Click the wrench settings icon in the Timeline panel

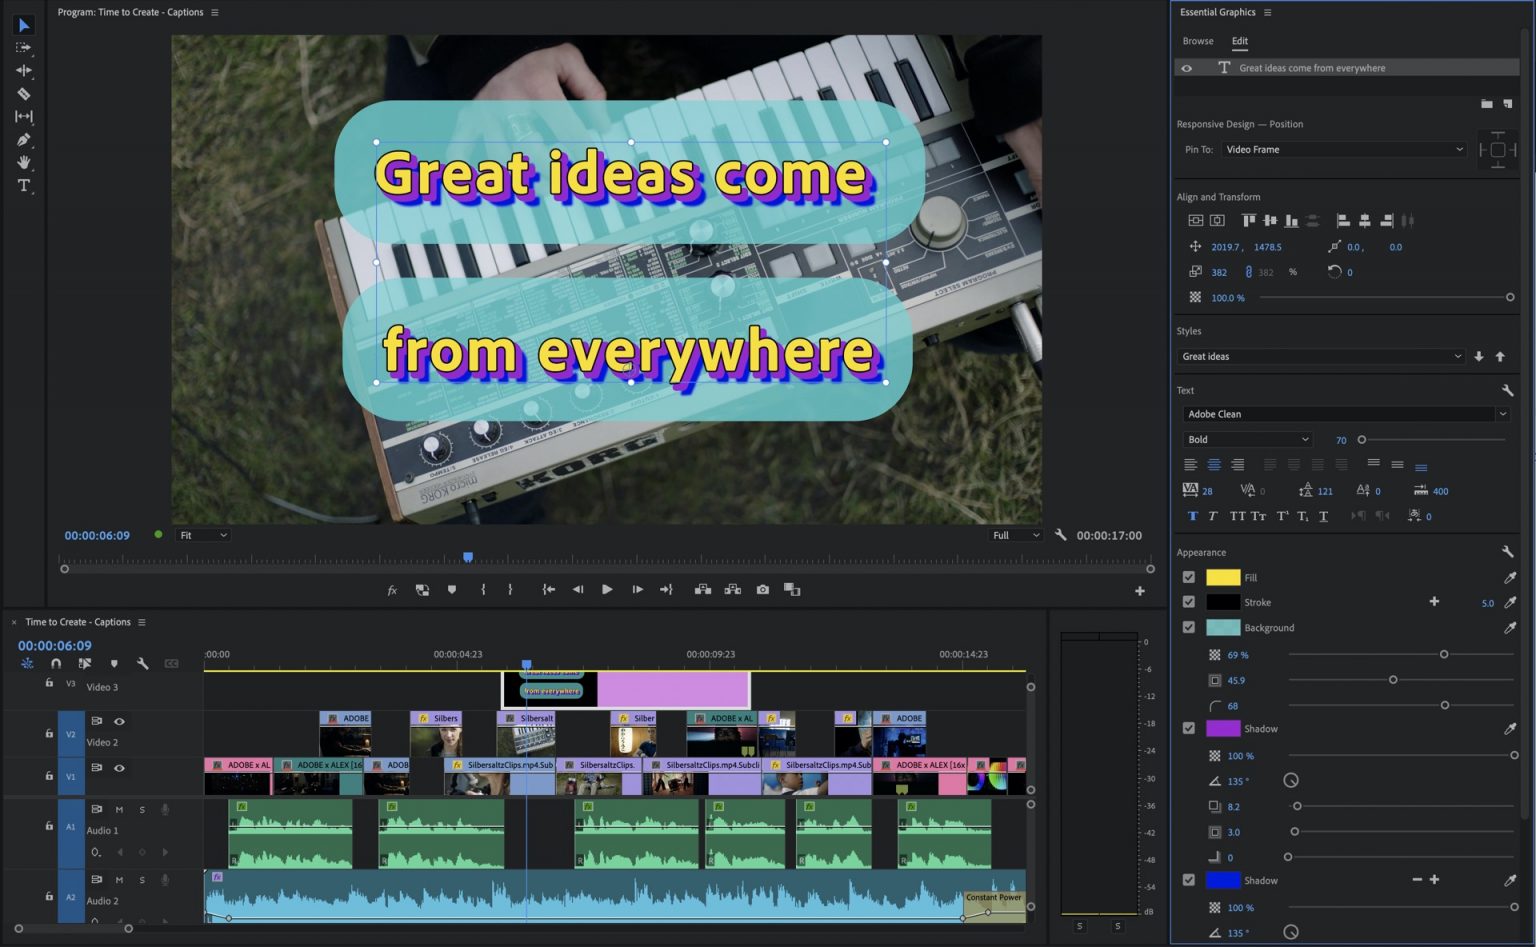point(144,663)
